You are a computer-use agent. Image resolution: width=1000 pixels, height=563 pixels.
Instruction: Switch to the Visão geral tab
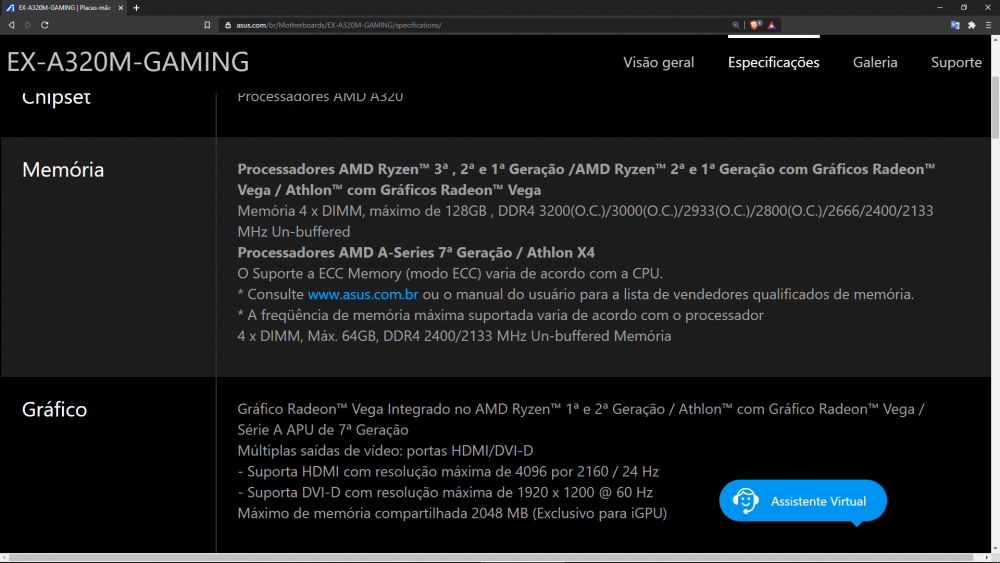click(658, 62)
